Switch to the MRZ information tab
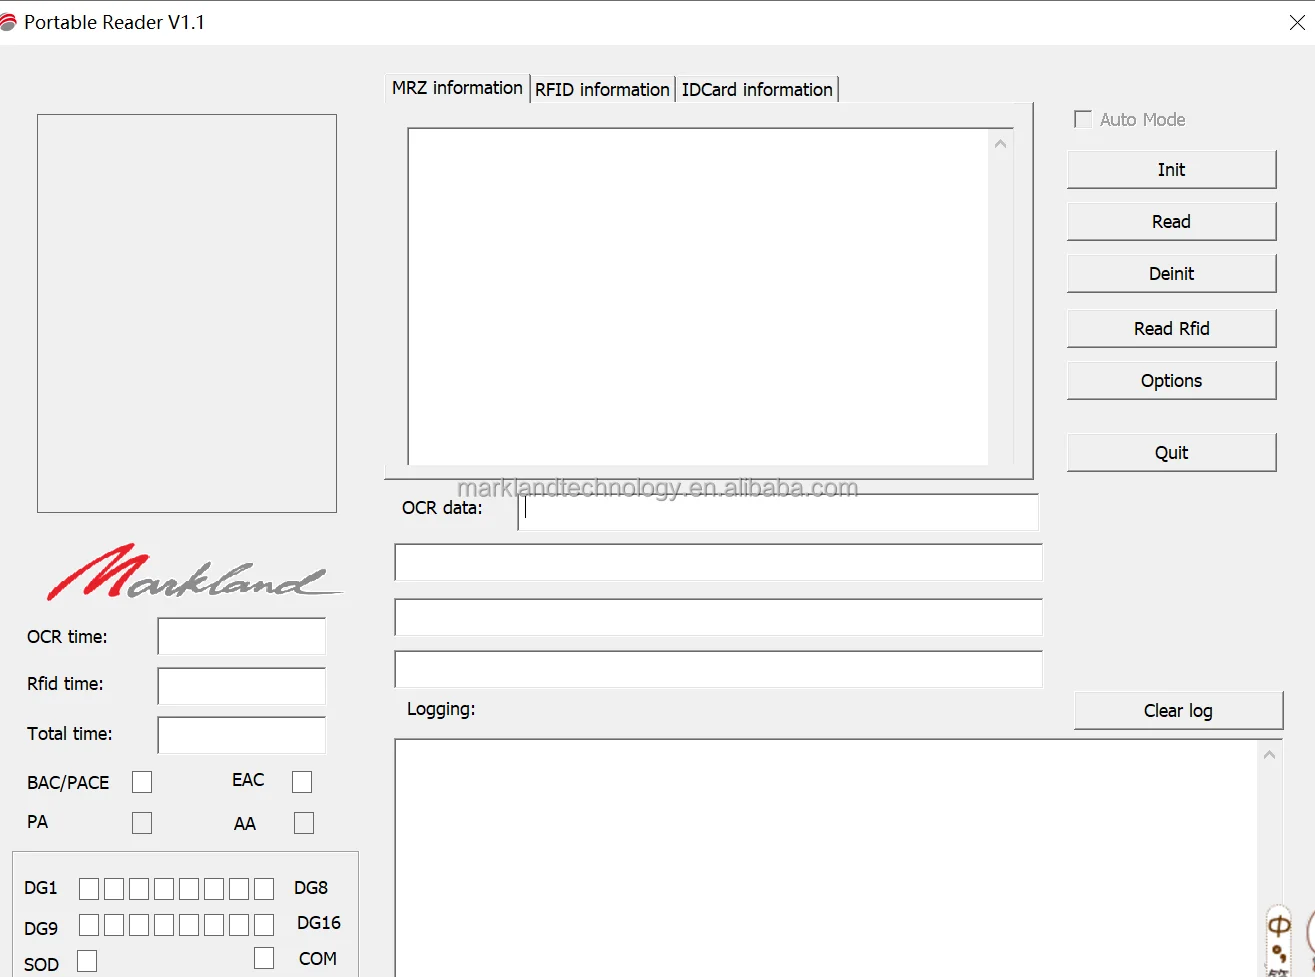Viewport: 1315px width, 977px height. click(x=457, y=88)
